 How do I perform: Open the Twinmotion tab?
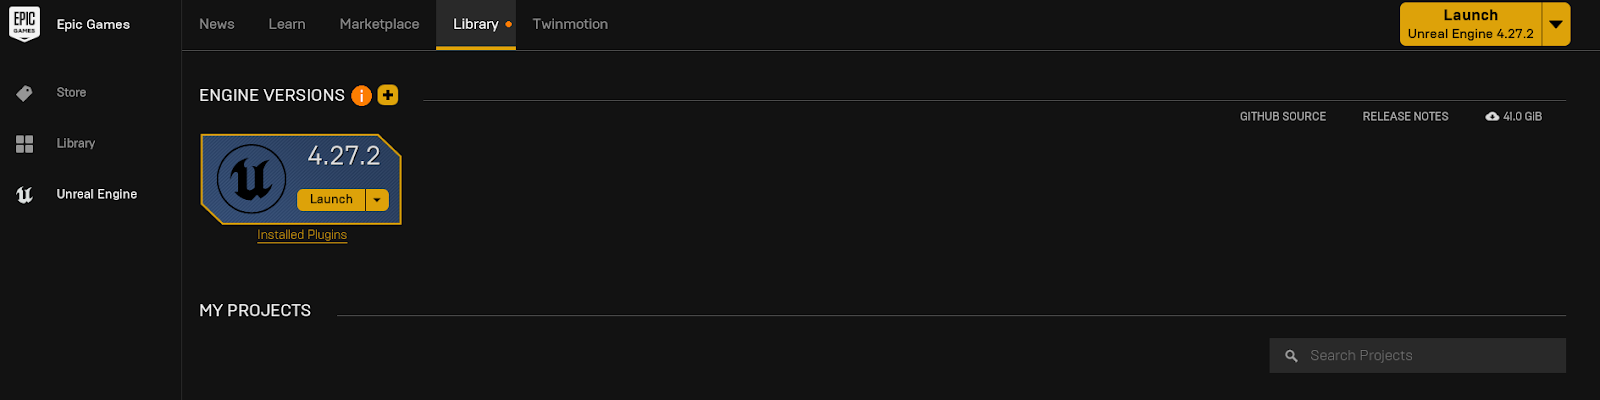[x=570, y=24]
